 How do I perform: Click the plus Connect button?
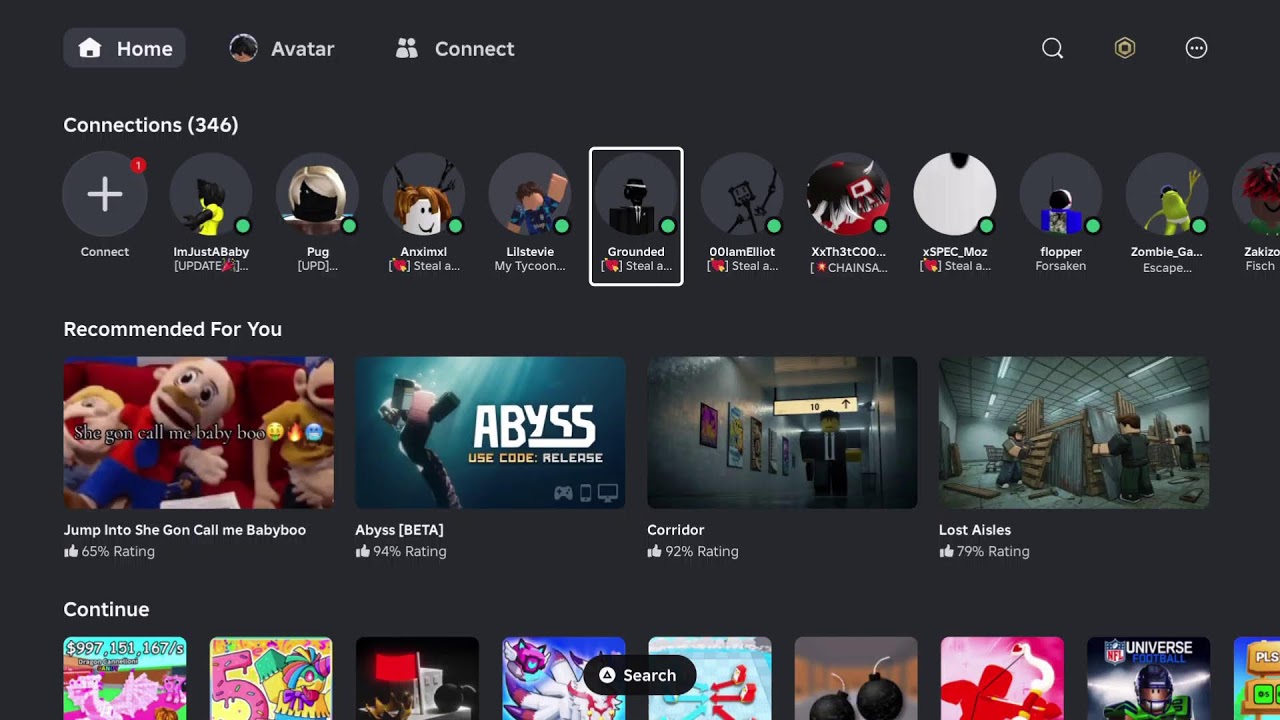pos(105,194)
